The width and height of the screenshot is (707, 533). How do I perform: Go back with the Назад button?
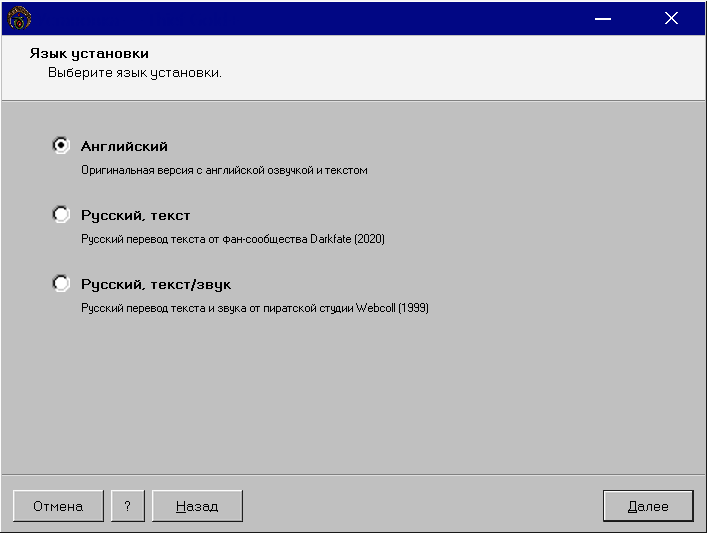(x=197, y=506)
